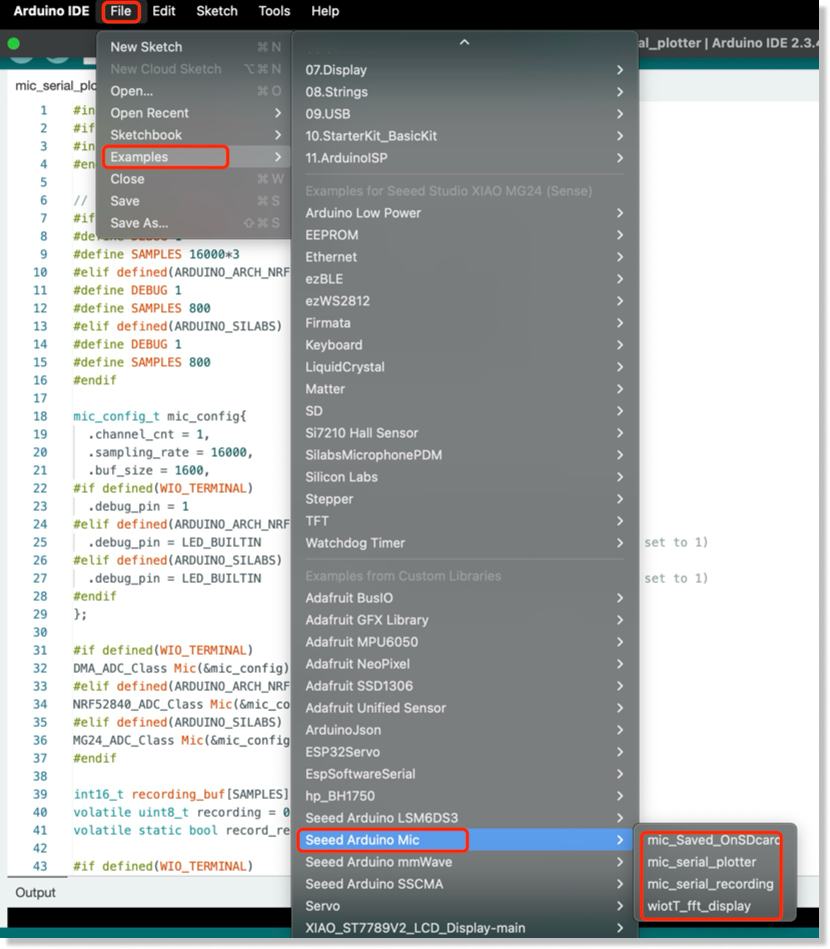Open the Sketch menu
Screen dimensions: 830x949
217,11
